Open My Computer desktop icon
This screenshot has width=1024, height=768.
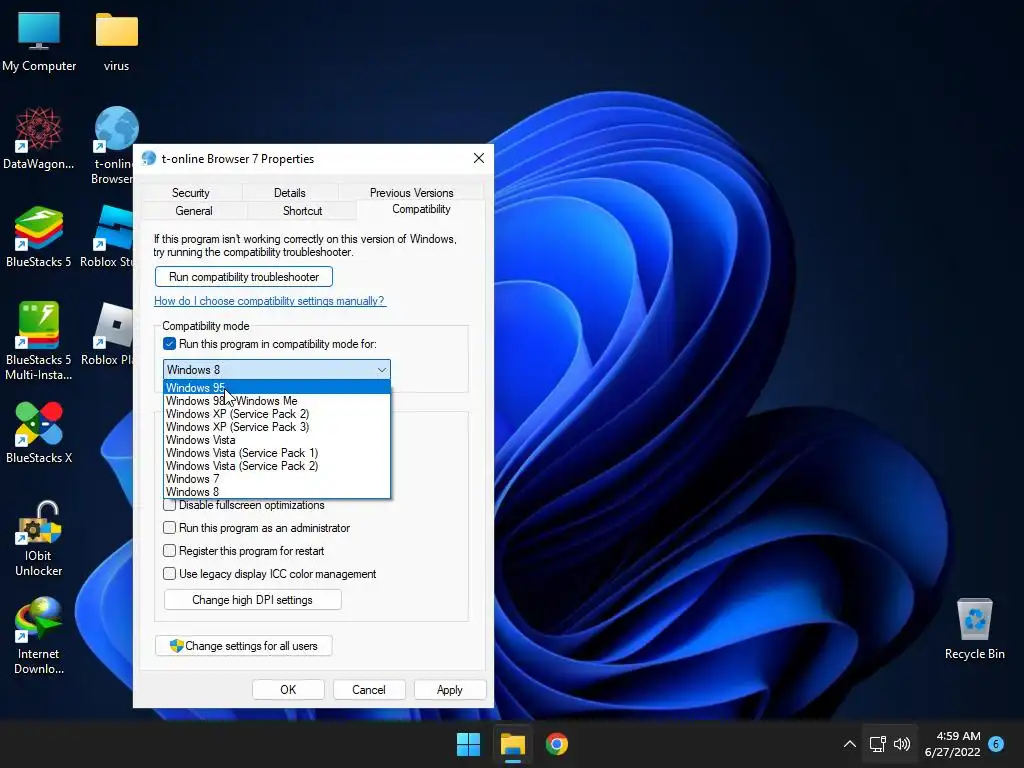click(x=39, y=40)
